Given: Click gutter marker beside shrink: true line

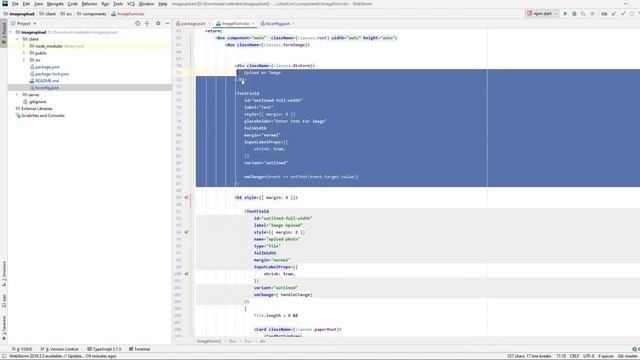Looking at the screenshot, I should [x=187, y=273].
